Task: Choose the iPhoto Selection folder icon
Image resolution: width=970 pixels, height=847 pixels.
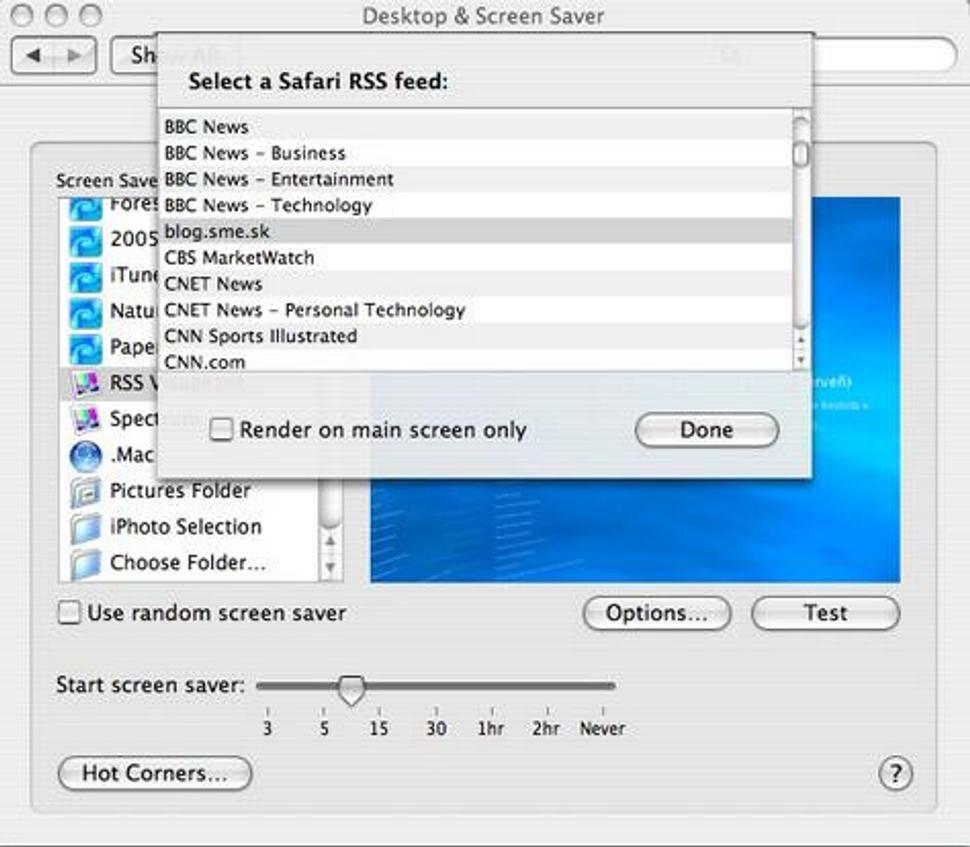Action: coord(85,528)
